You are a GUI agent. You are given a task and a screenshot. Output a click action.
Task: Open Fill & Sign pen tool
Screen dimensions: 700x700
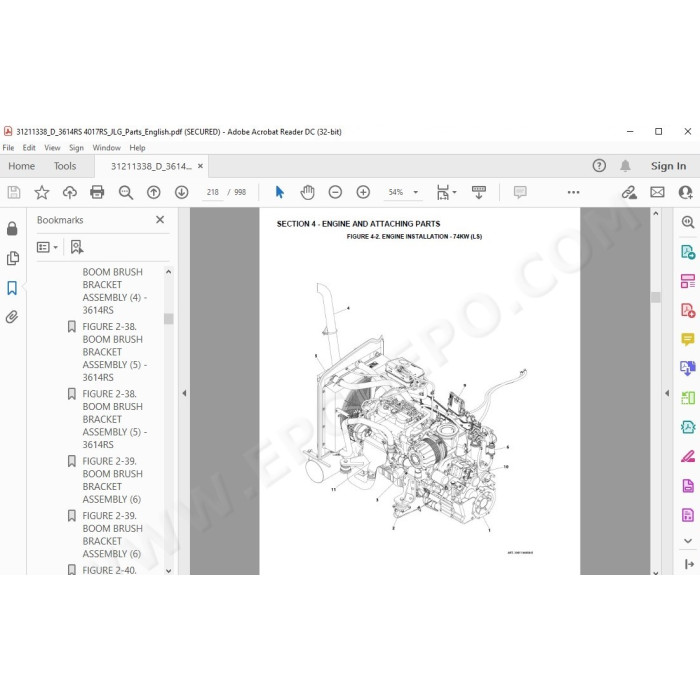[688, 456]
